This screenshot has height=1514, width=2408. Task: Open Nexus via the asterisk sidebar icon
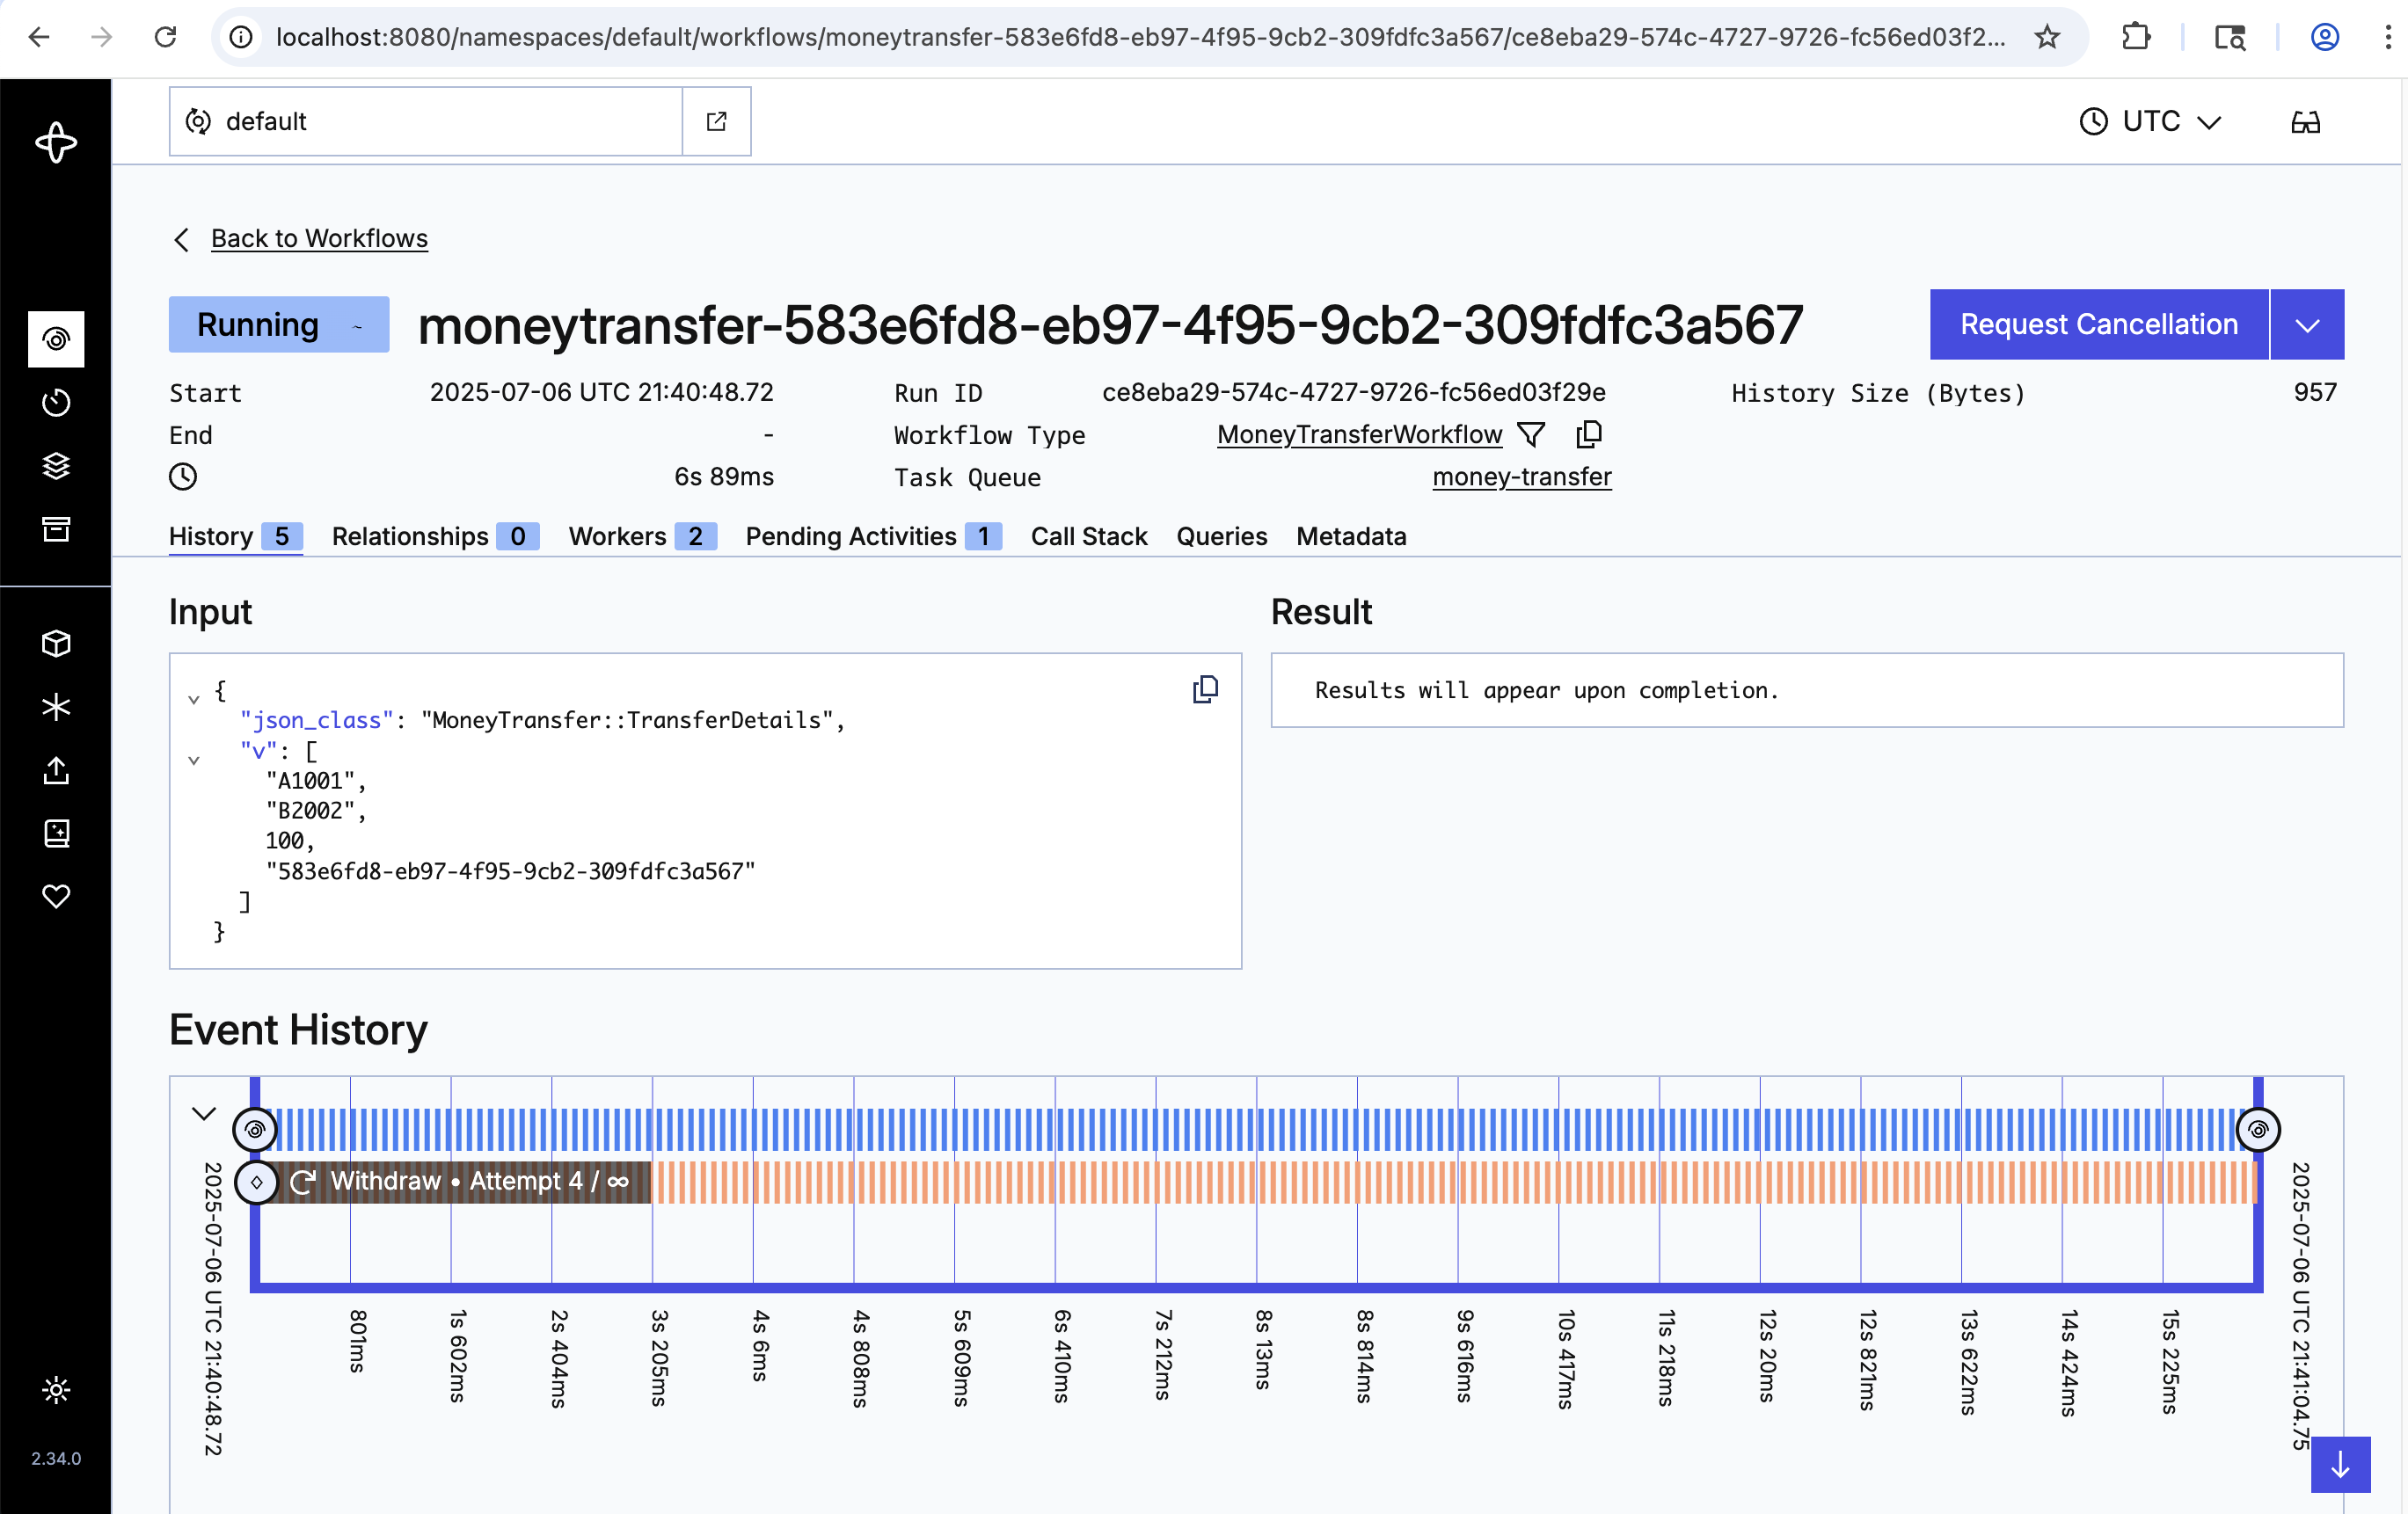pos(56,707)
